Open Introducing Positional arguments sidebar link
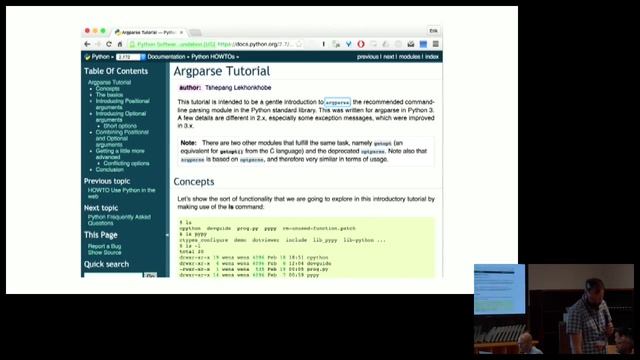The height and width of the screenshot is (360, 640). pos(122,104)
